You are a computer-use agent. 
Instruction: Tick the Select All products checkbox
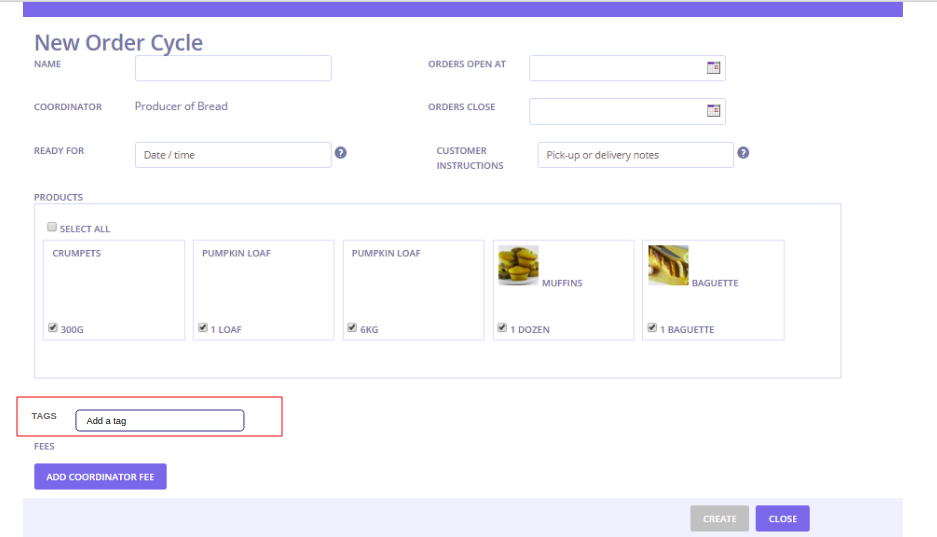(52, 227)
